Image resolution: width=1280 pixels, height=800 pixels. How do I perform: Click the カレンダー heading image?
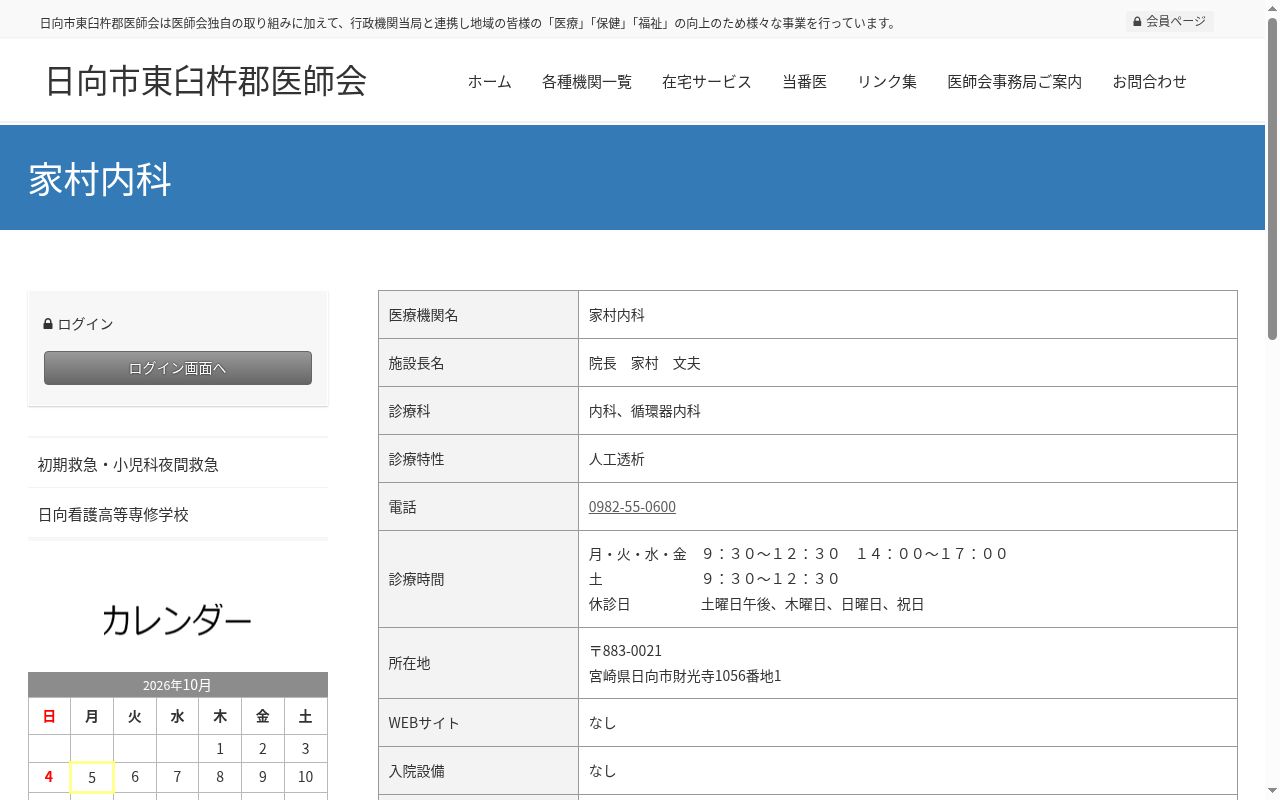coord(177,621)
